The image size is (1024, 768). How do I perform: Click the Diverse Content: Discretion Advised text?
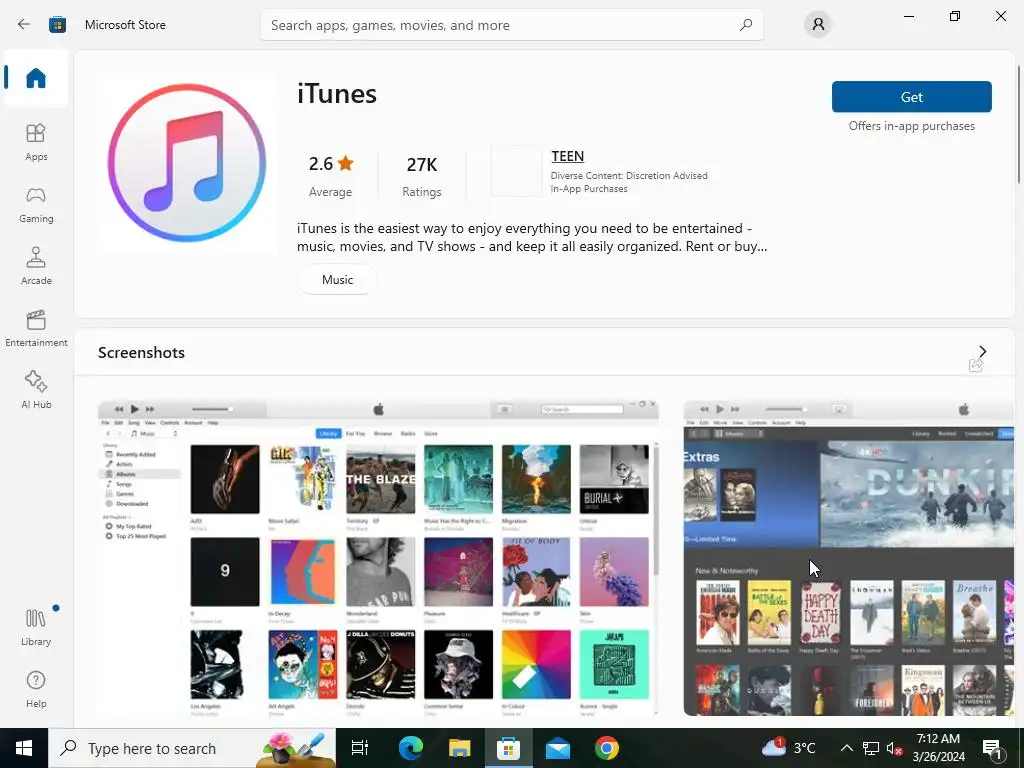629,176
